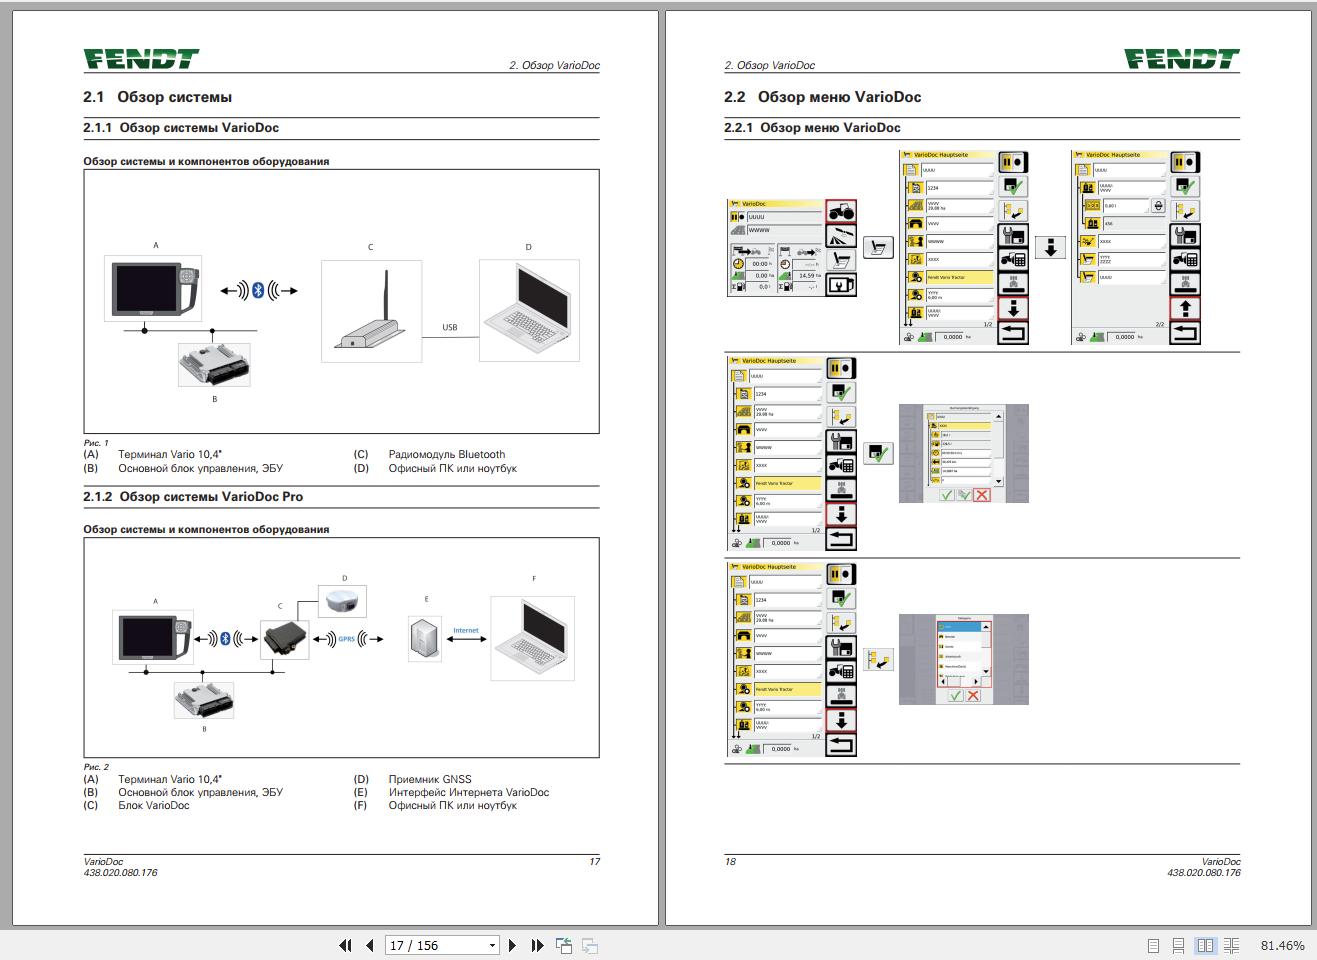The width and height of the screenshot is (1317, 960).
Task: Jump to the last page
Action: [537, 945]
